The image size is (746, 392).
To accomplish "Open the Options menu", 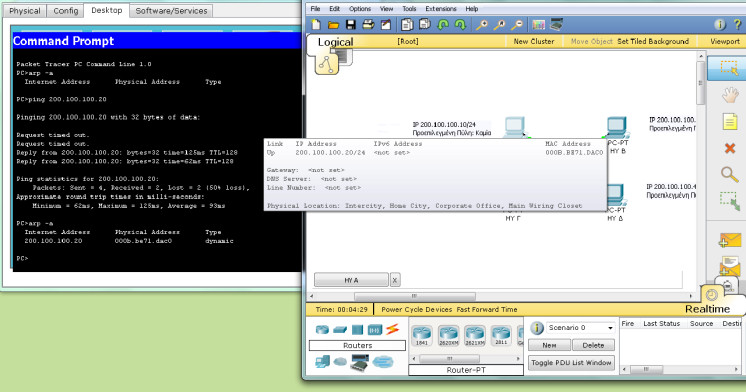I will click(x=360, y=9).
